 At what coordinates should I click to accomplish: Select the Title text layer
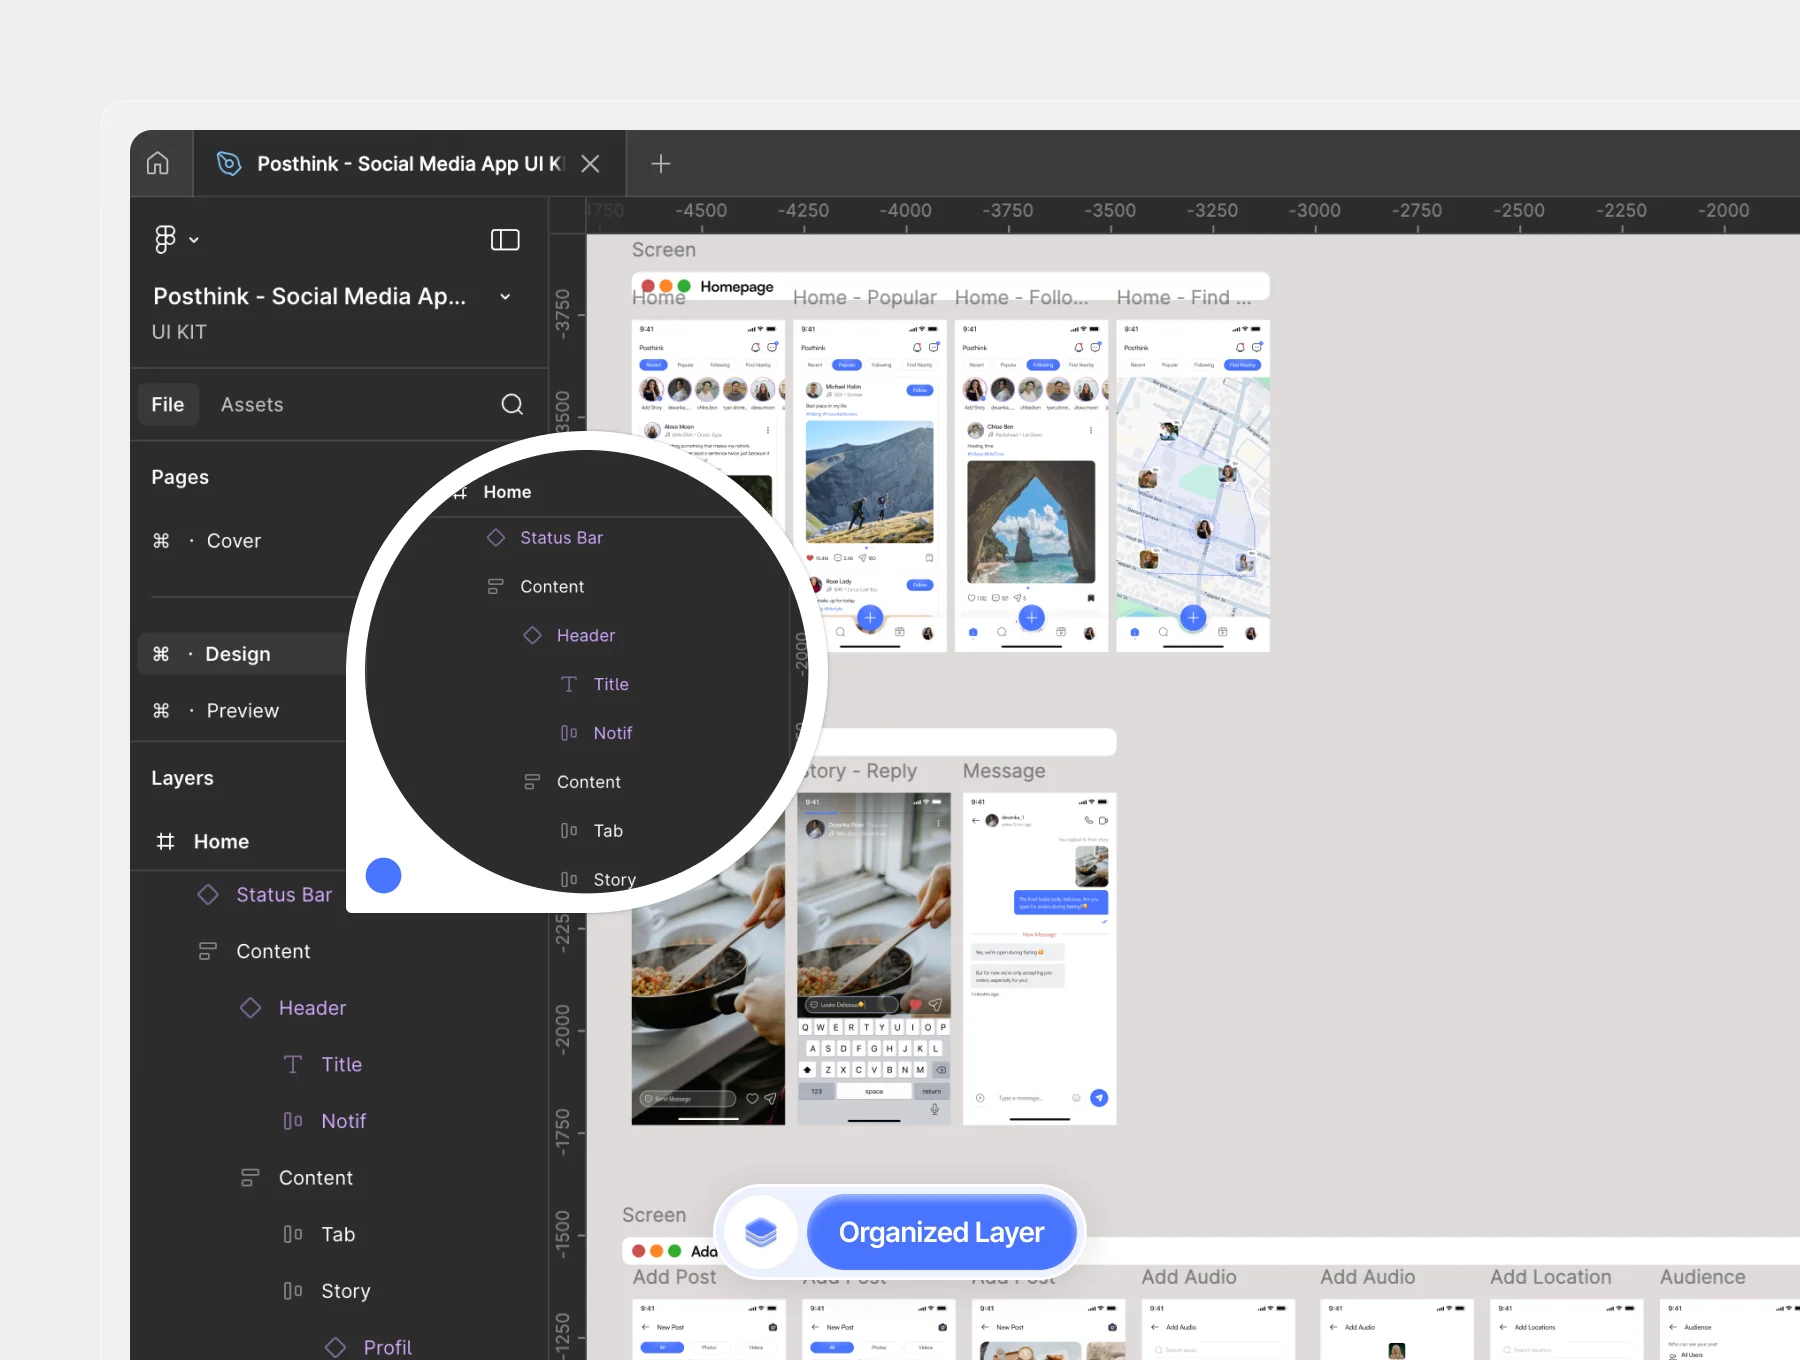click(x=341, y=1065)
